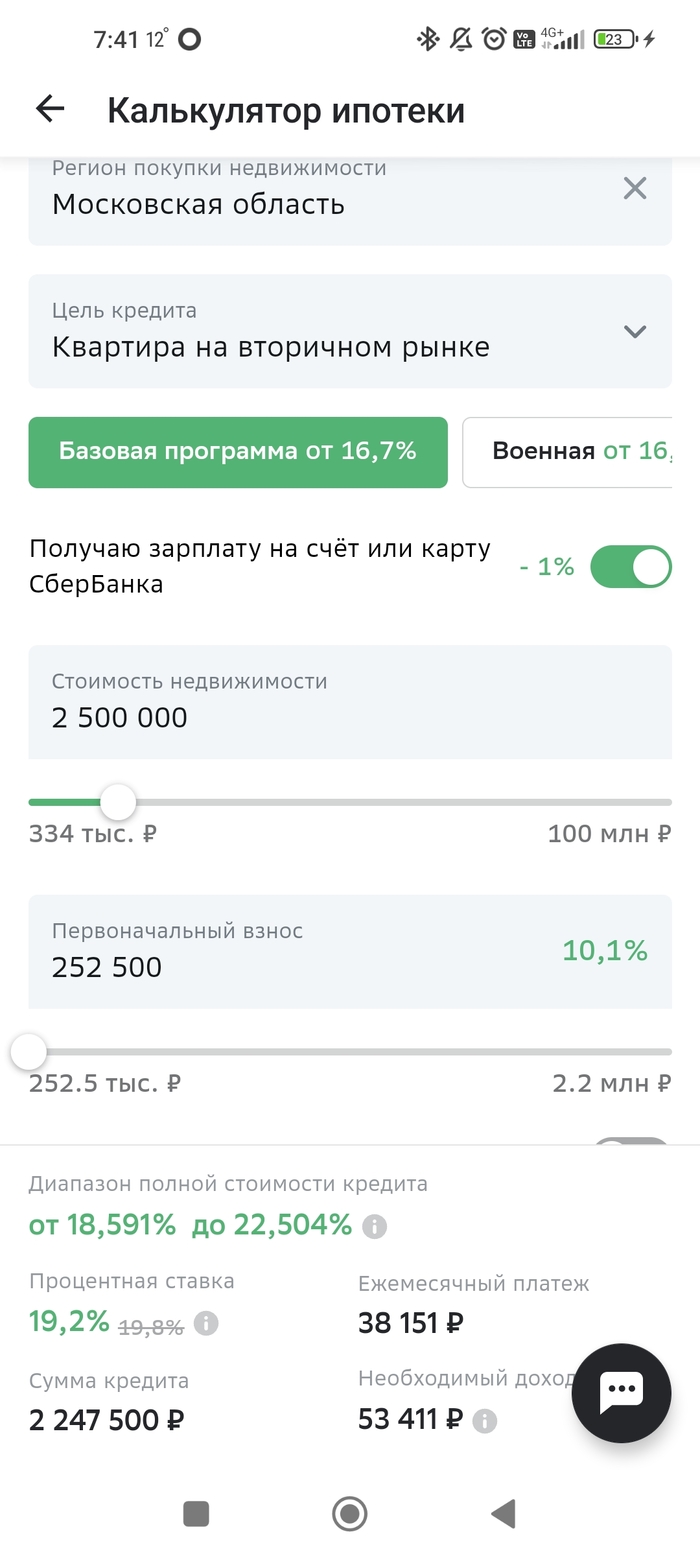Show info for the required income
Viewport: 700px width, 1556px height.
[x=484, y=1421]
